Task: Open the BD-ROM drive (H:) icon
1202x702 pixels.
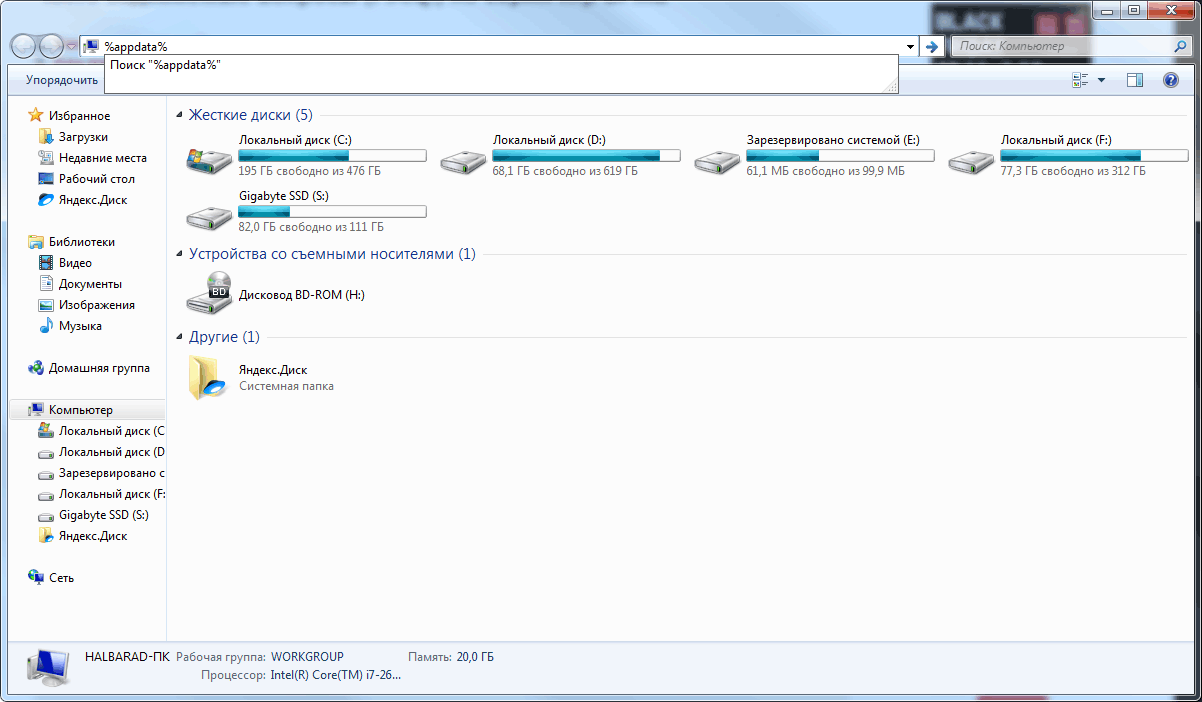Action: 208,291
